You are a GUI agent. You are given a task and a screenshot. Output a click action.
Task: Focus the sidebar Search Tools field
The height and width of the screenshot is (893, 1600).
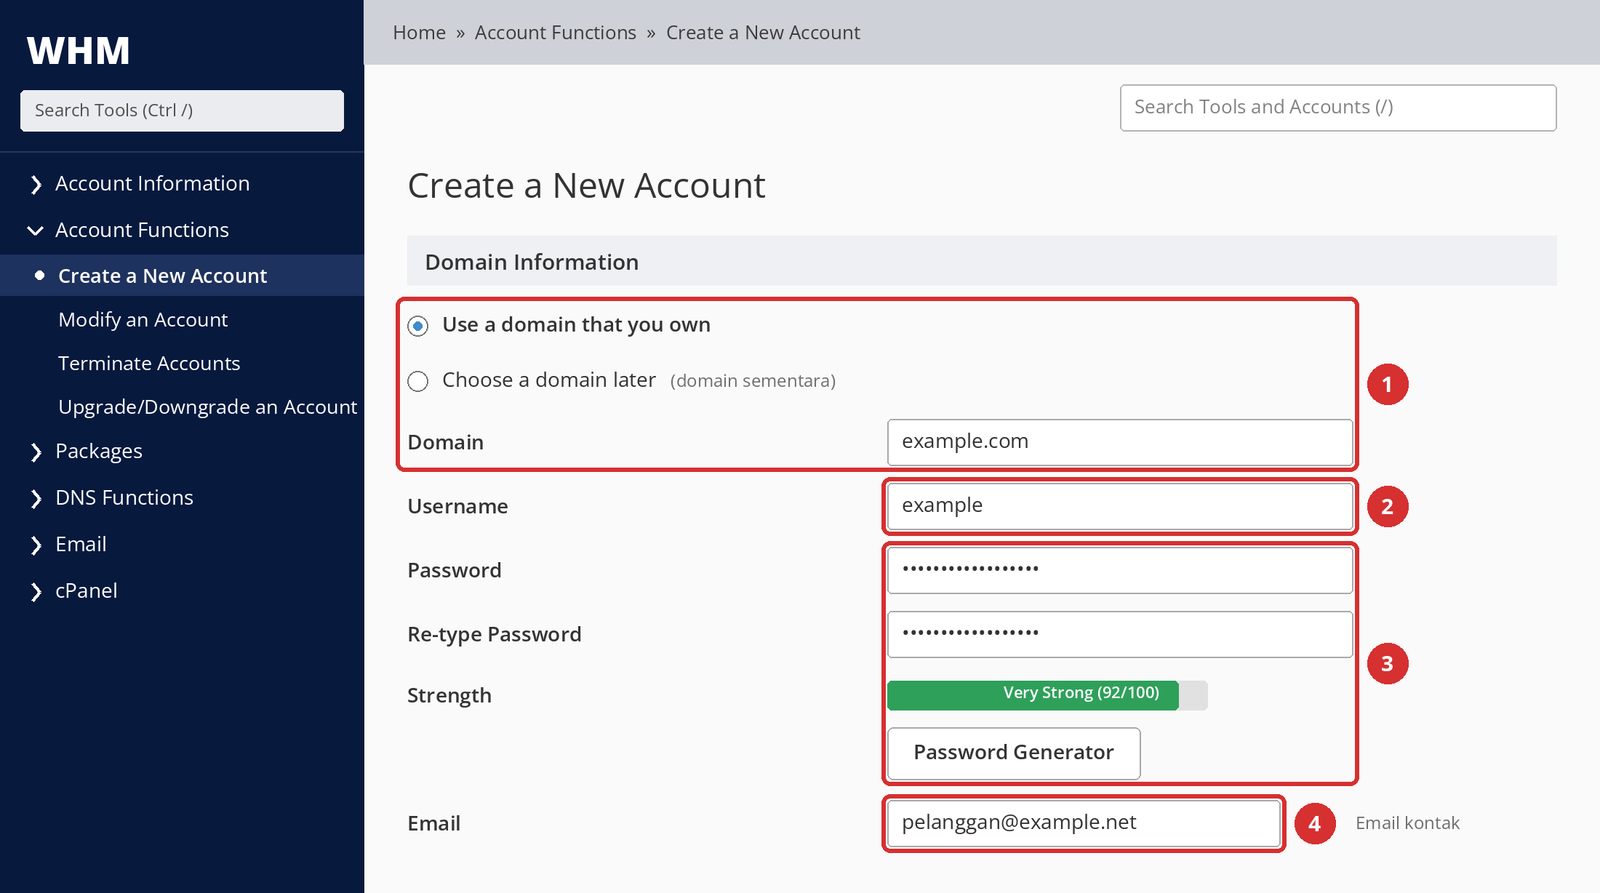tap(182, 111)
